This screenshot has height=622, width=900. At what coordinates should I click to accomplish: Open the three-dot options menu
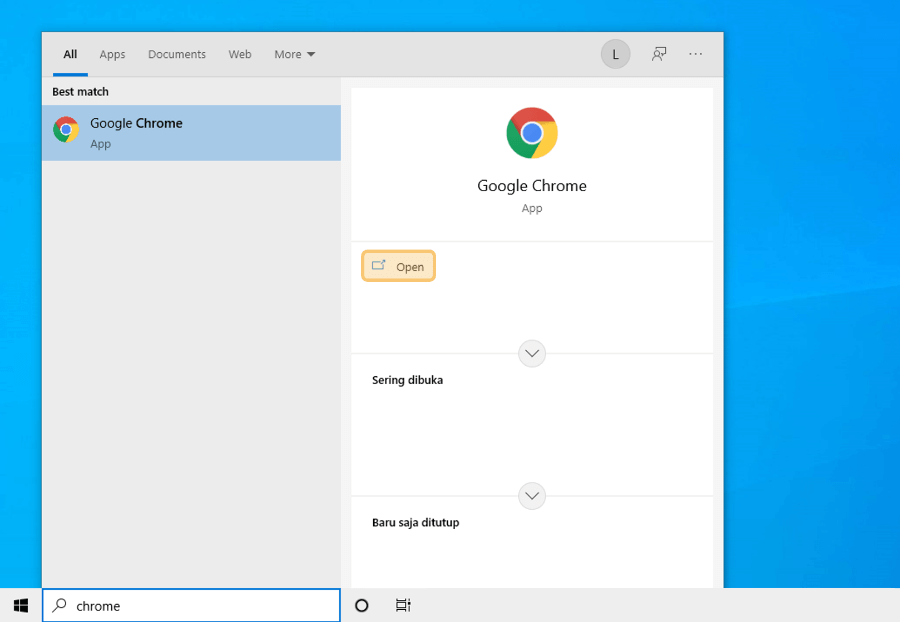click(x=696, y=54)
